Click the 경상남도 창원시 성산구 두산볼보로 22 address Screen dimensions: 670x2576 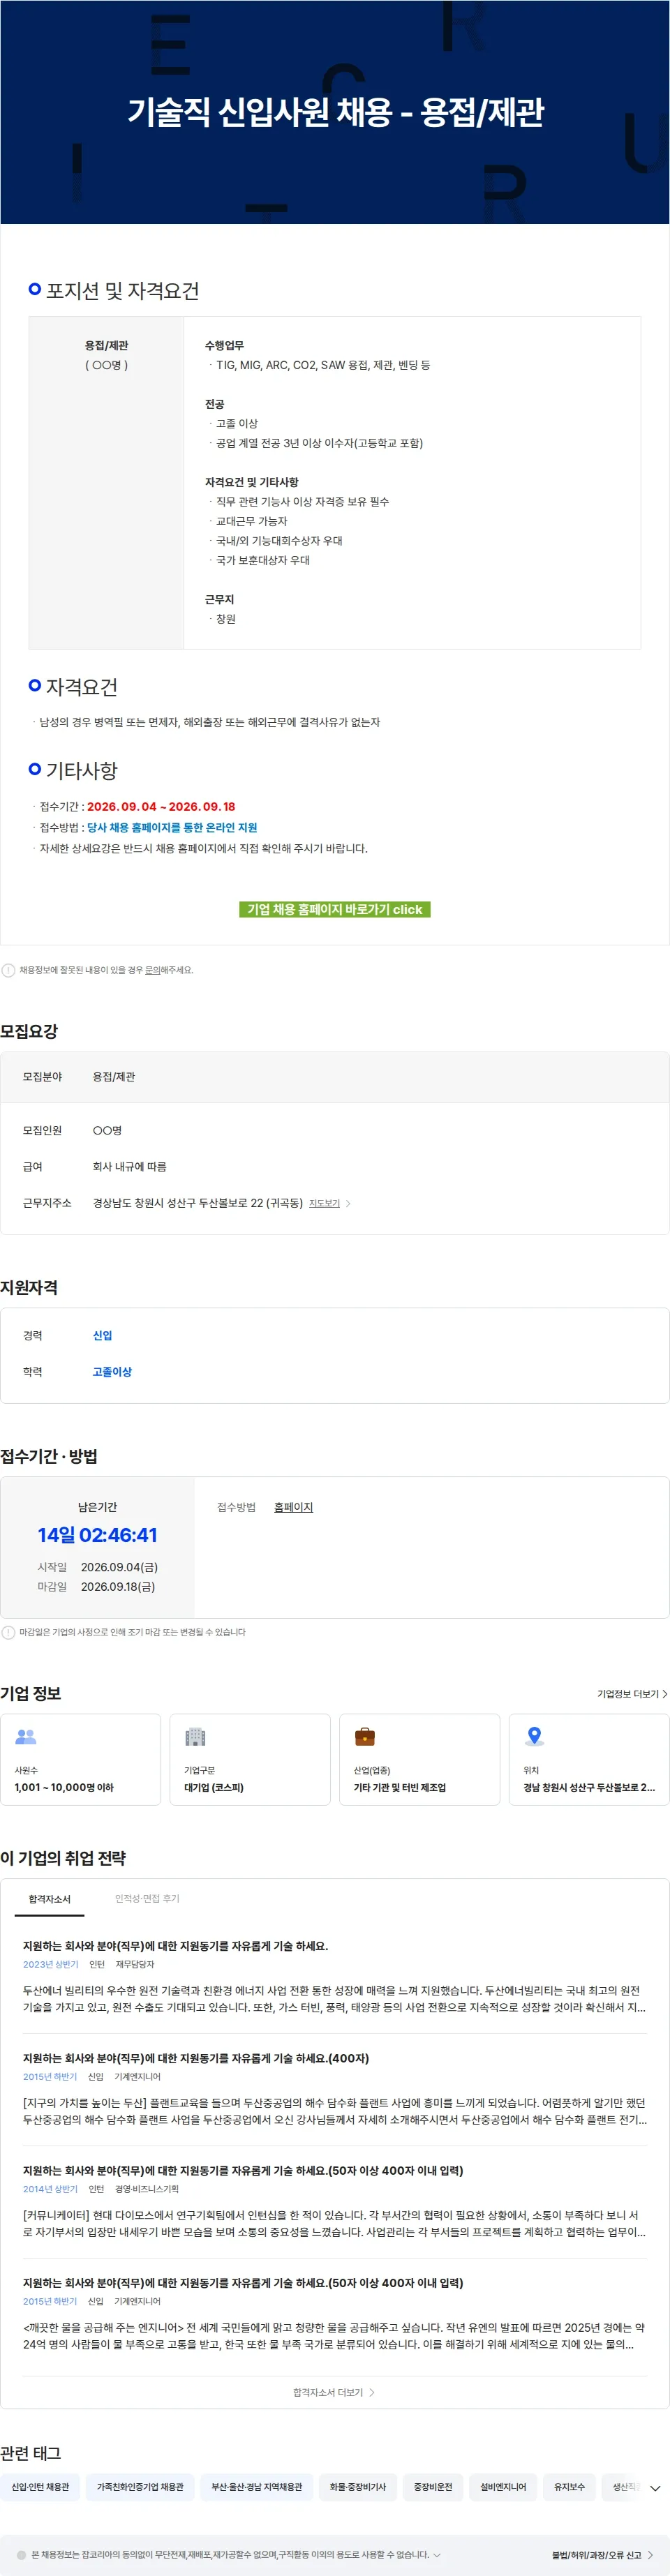tap(198, 1203)
